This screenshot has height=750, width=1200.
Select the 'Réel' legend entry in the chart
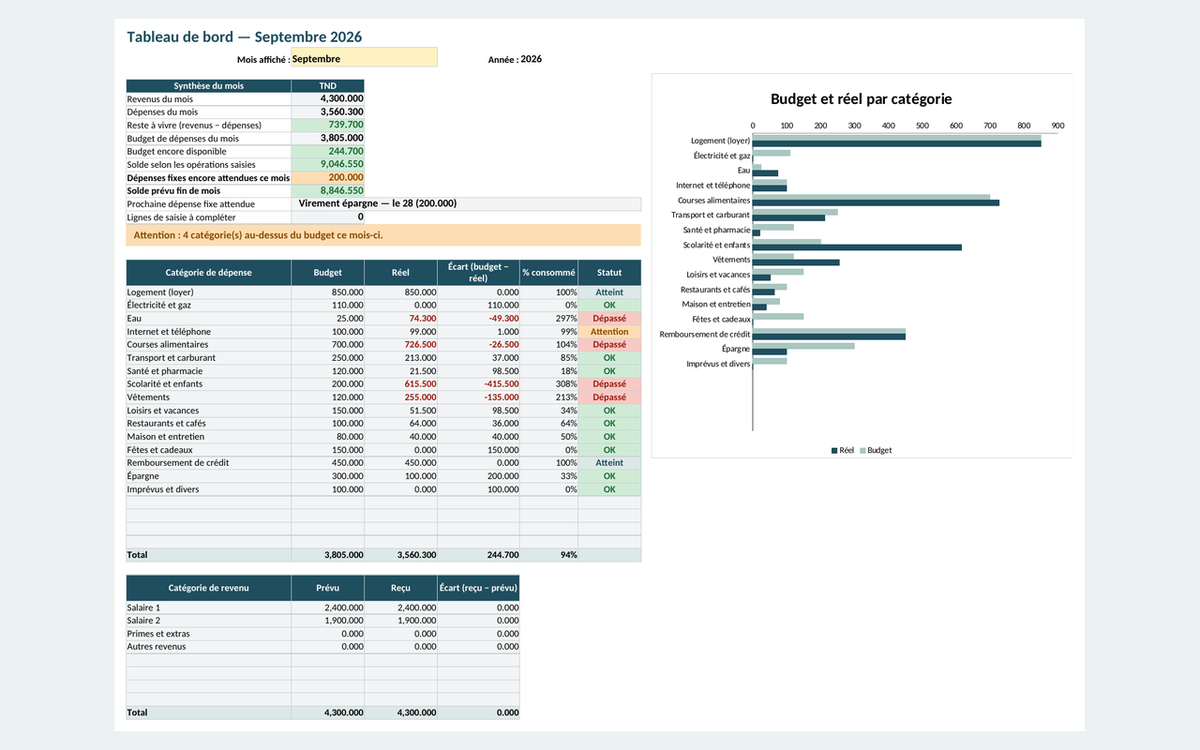842,450
